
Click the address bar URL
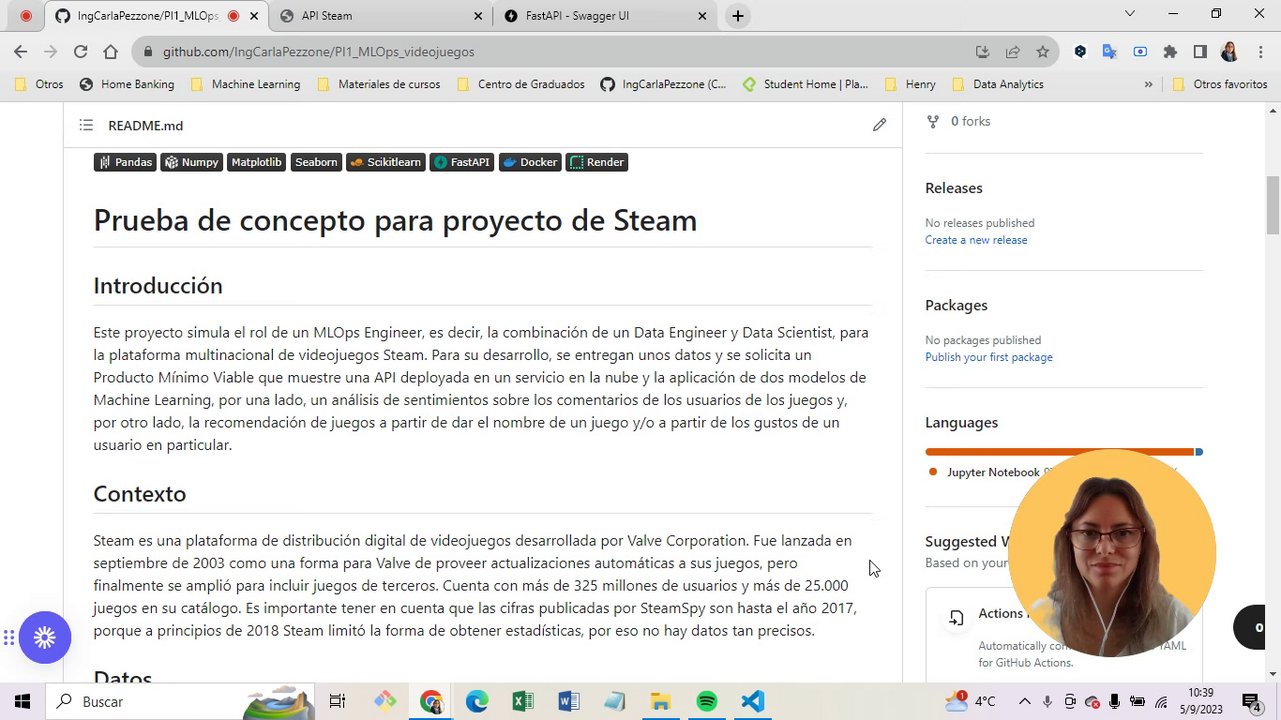click(318, 52)
